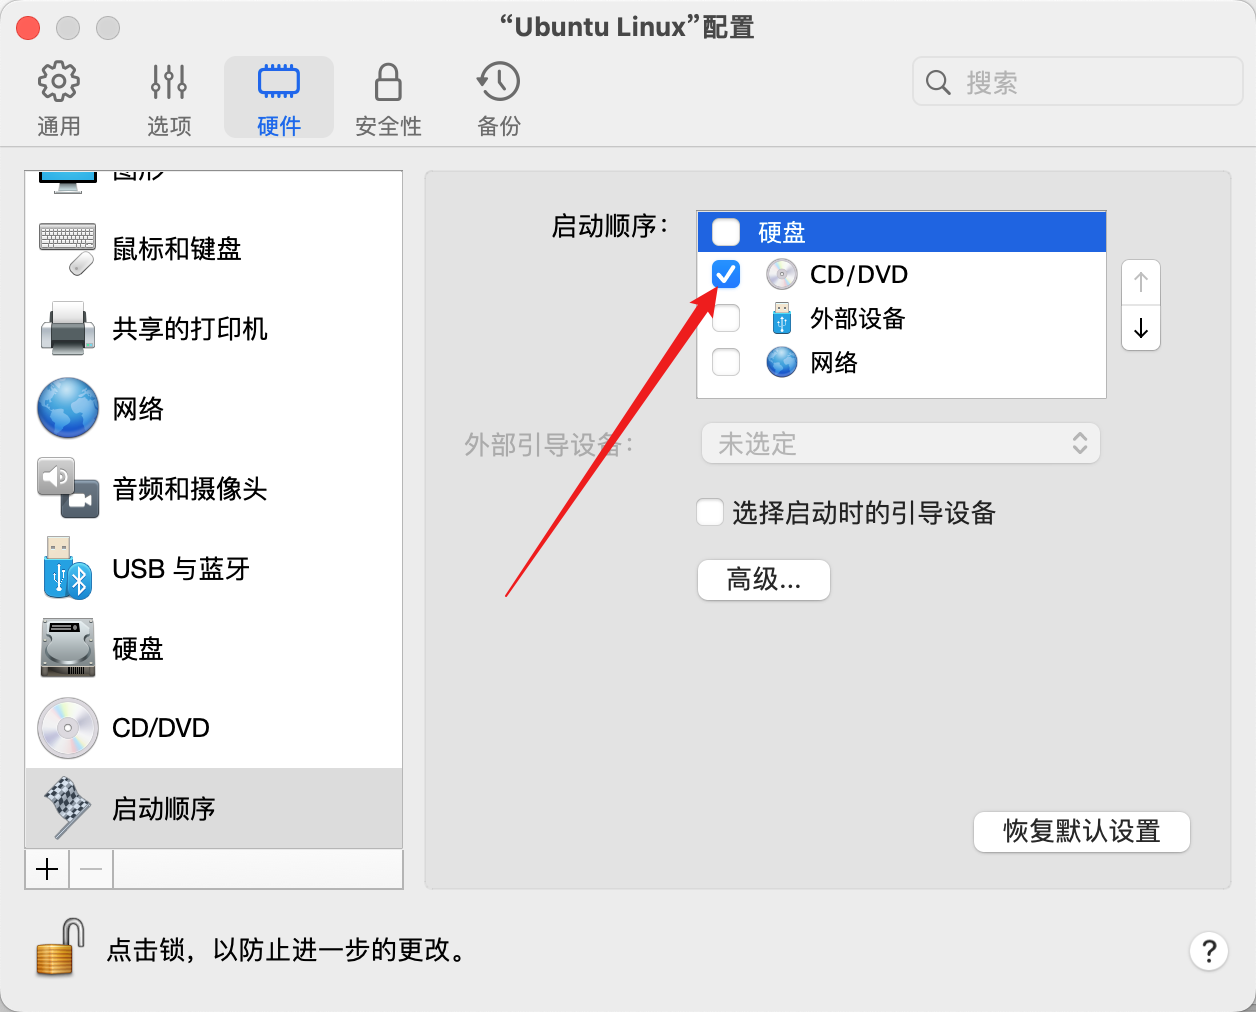Select the 硬盘 hard disk icon in the sidebar
This screenshot has width=1256, height=1012.
click(67, 648)
